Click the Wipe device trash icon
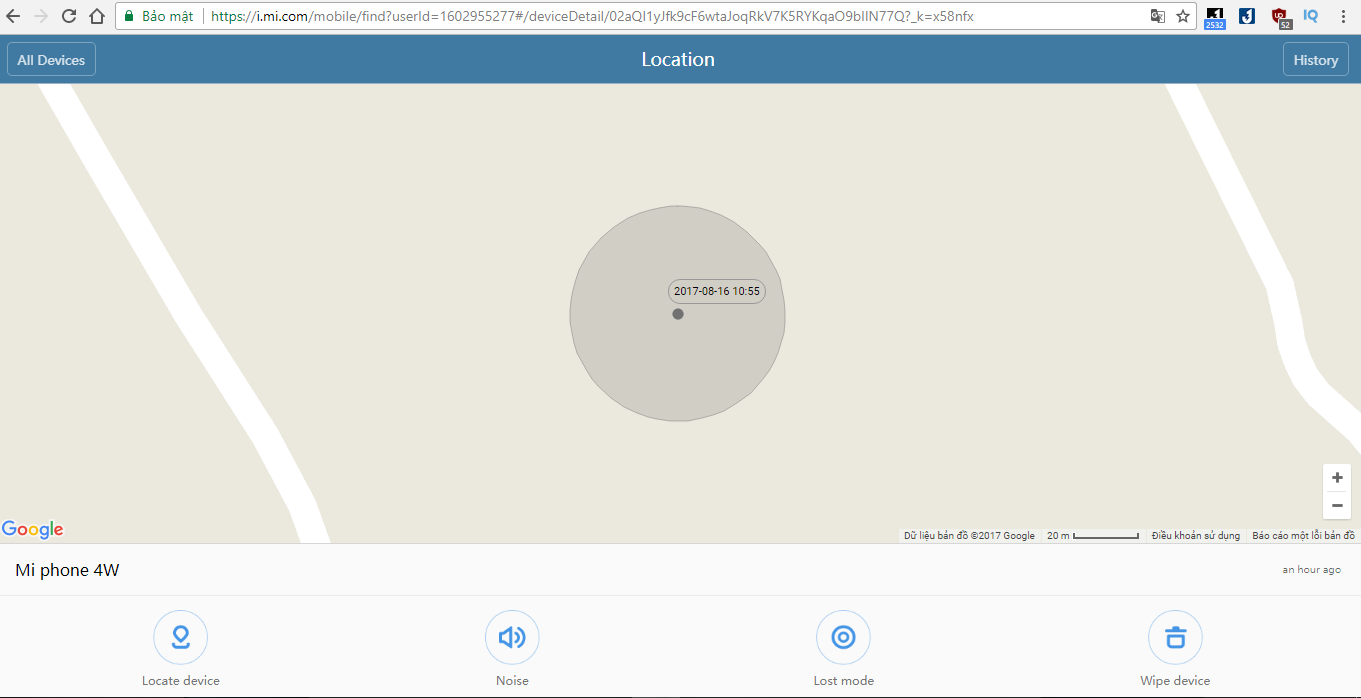This screenshot has width=1361, height=698. (x=1175, y=637)
